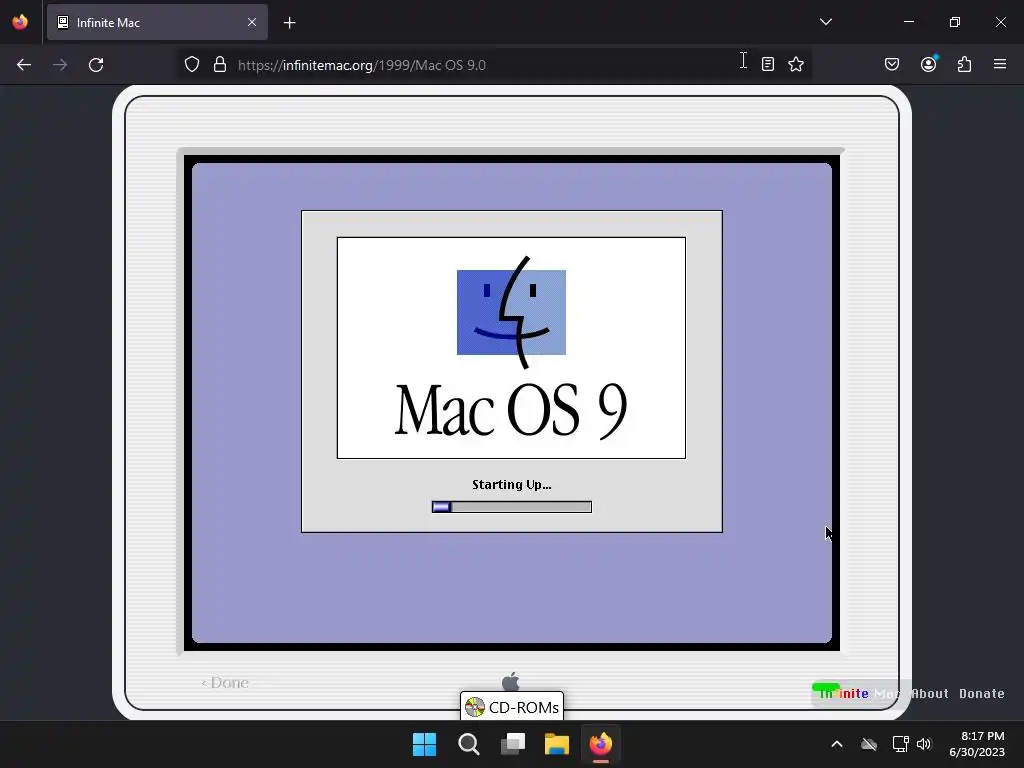Viewport: 1024px width, 768px height.
Task: Open the CD-ROMs button
Action: 512,707
